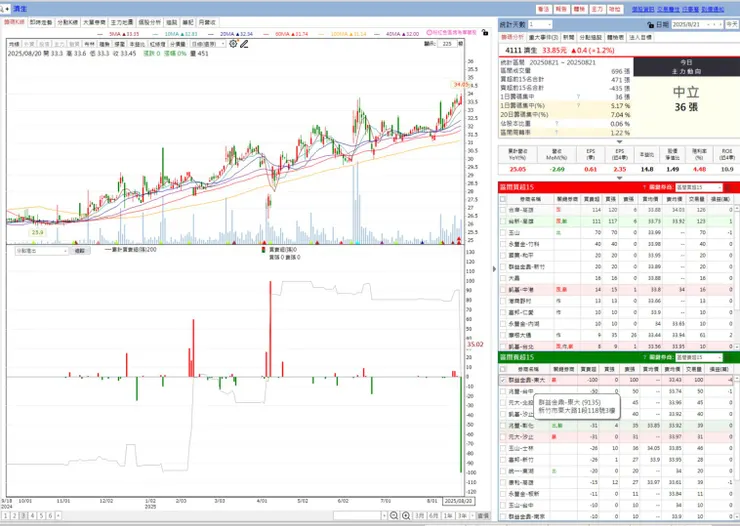Screen dimensions: 740x526
Task: Click the pink circle notice icon above the chart
Action: pyautogui.click(x=429, y=33)
